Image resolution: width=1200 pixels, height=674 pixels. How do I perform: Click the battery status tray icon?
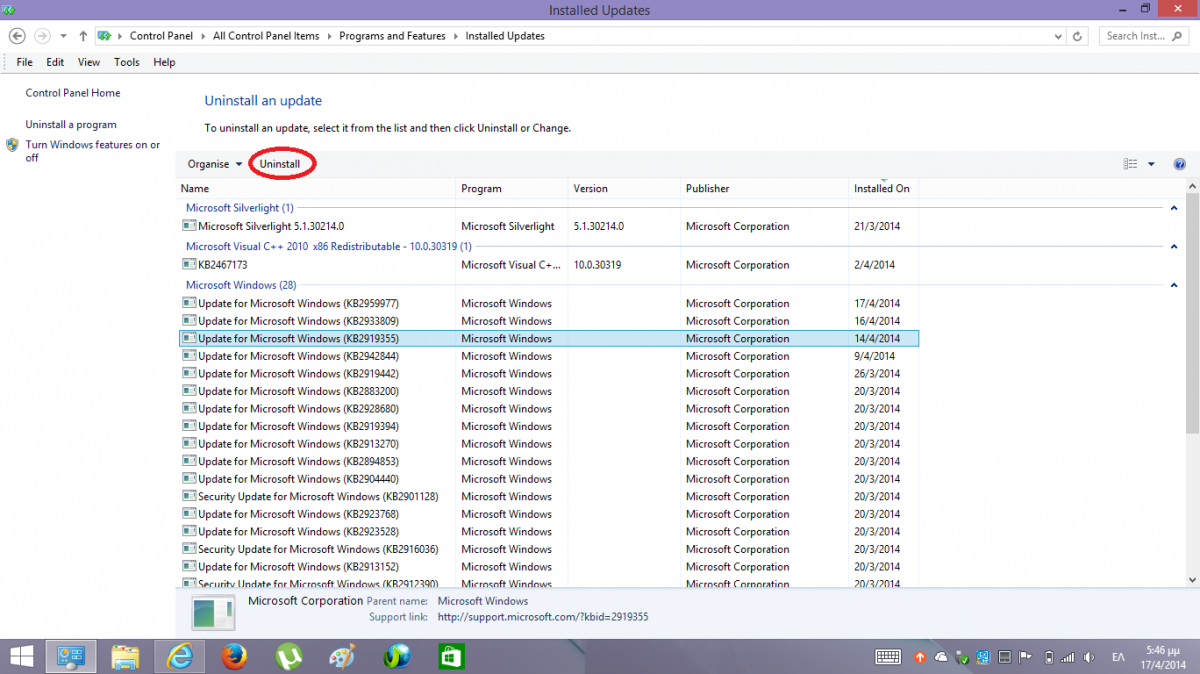[1048, 657]
